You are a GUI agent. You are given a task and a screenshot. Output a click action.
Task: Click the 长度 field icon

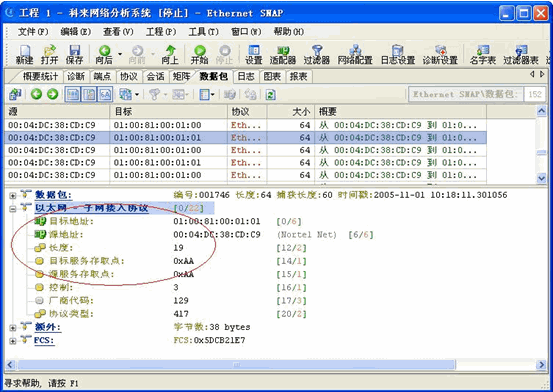tap(40, 248)
